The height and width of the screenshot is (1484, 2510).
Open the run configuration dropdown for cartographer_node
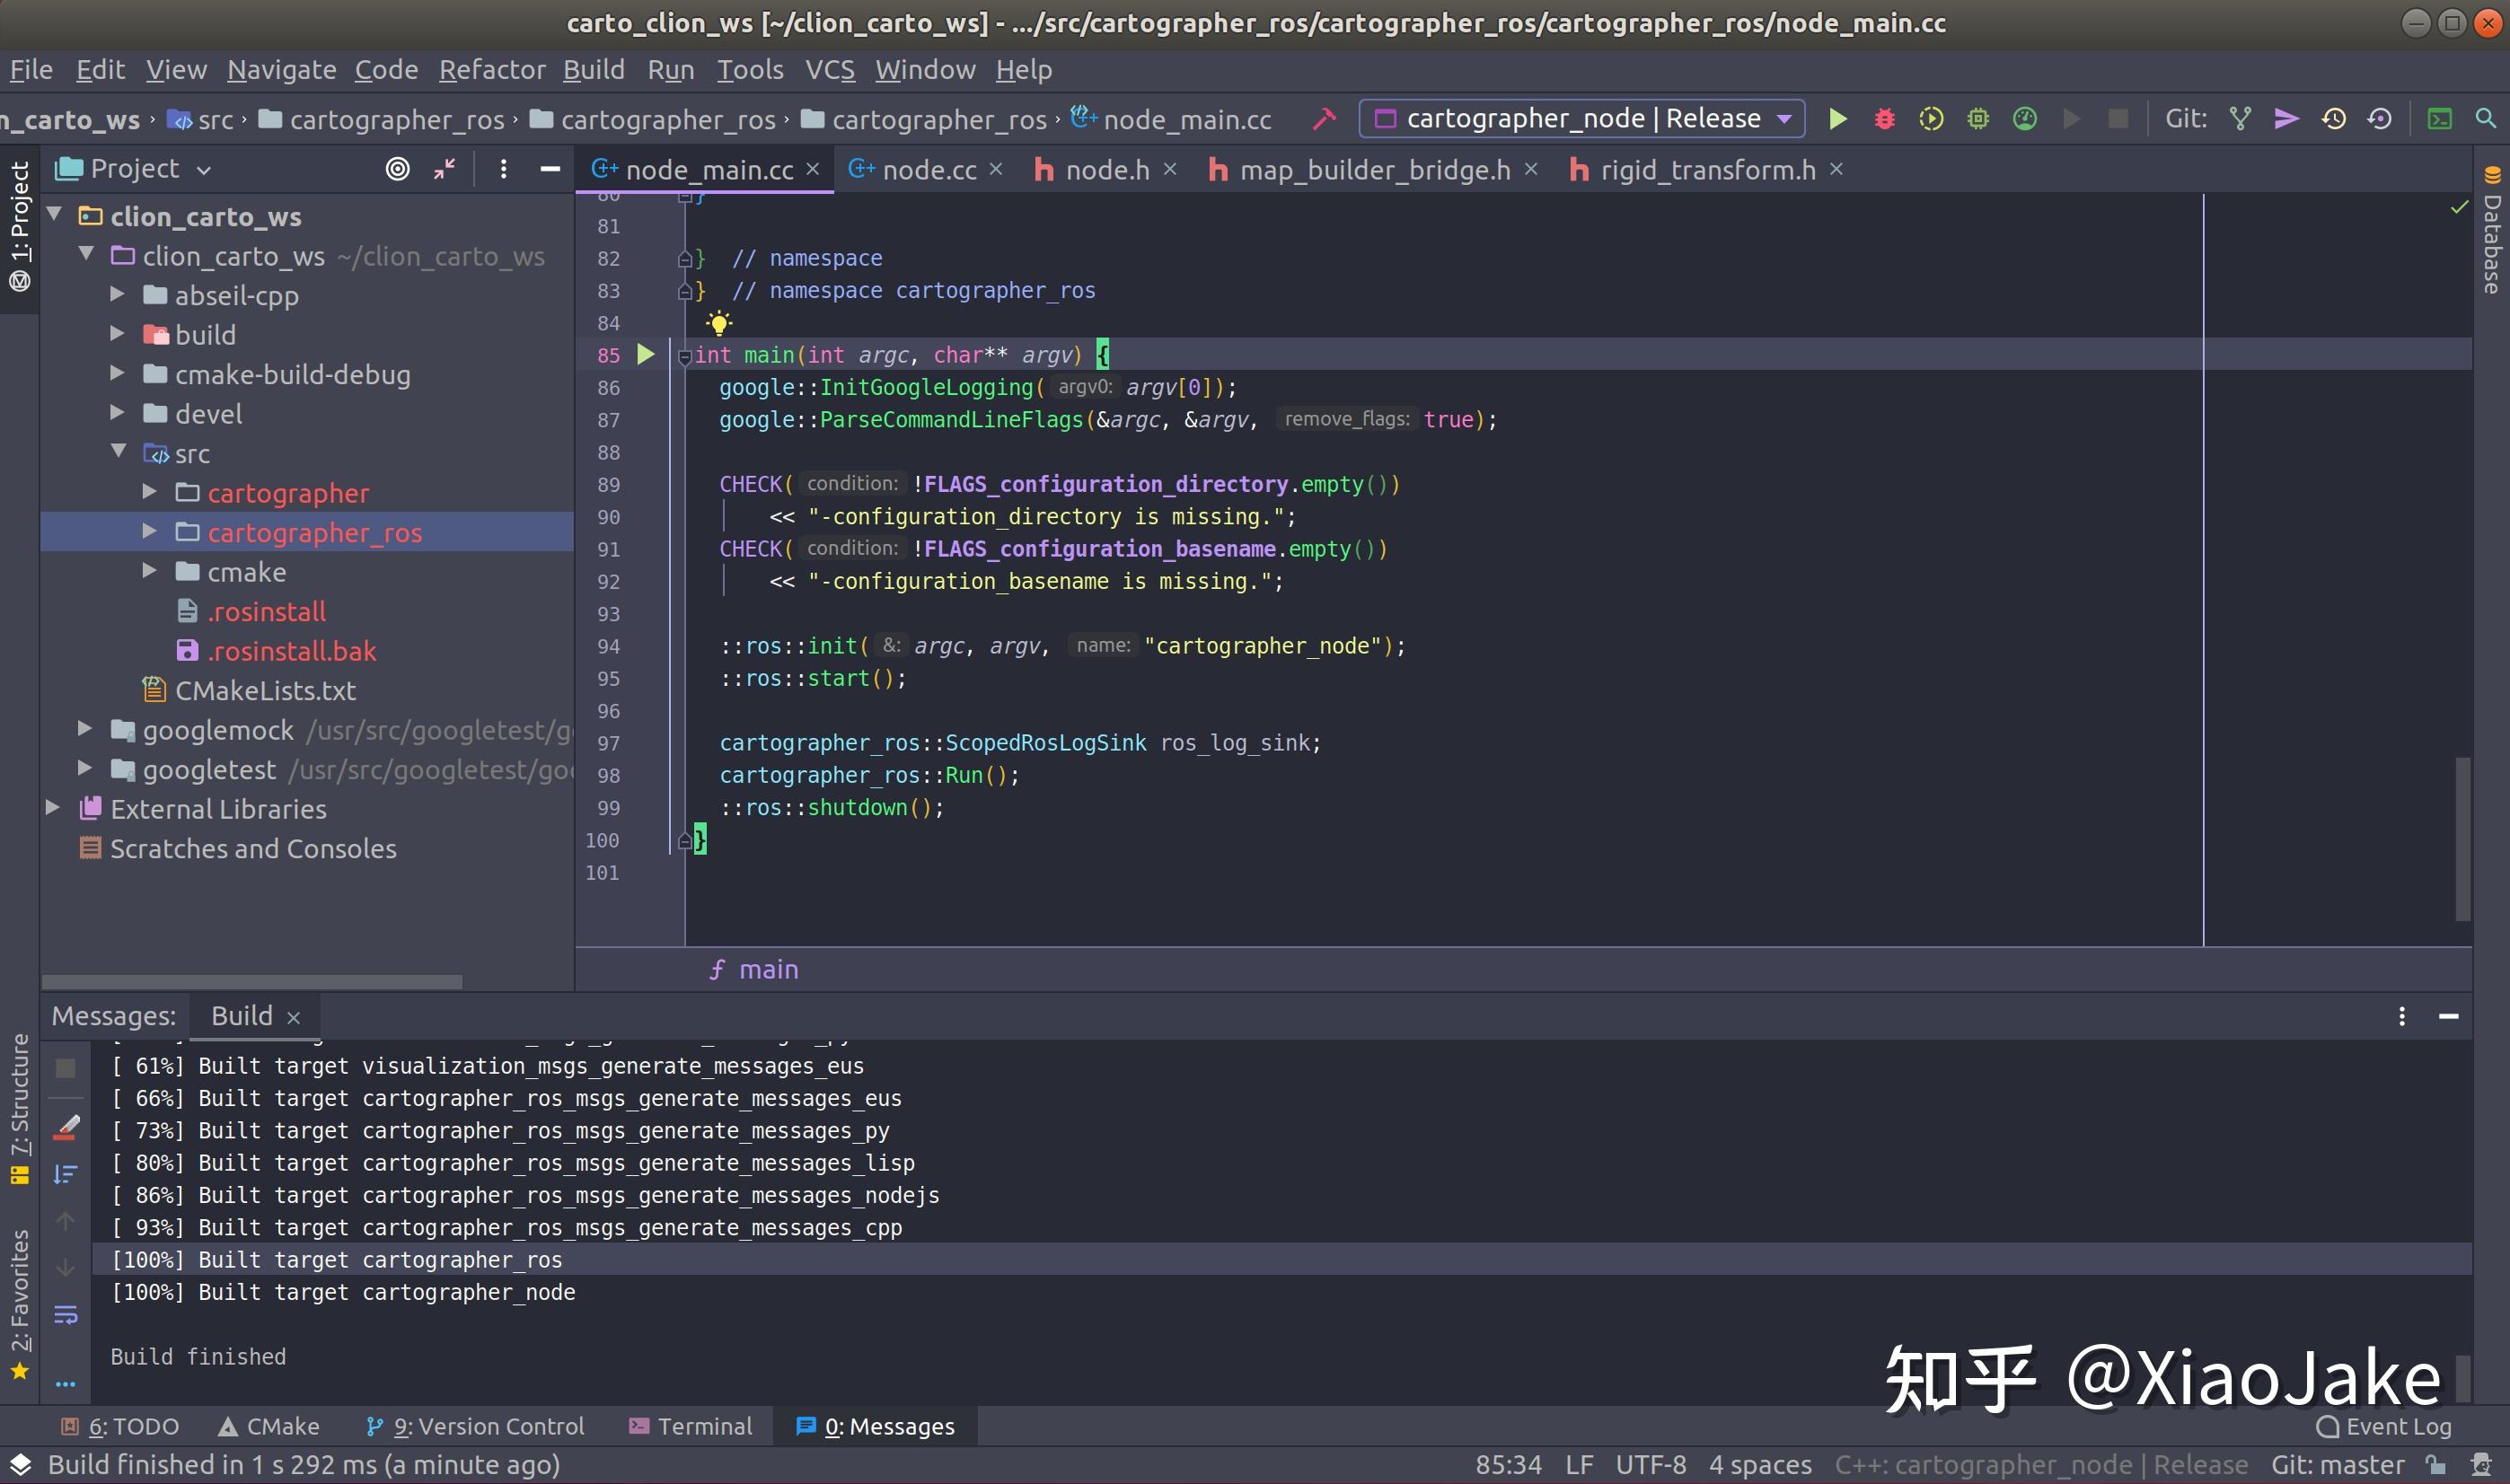[1786, 118]
